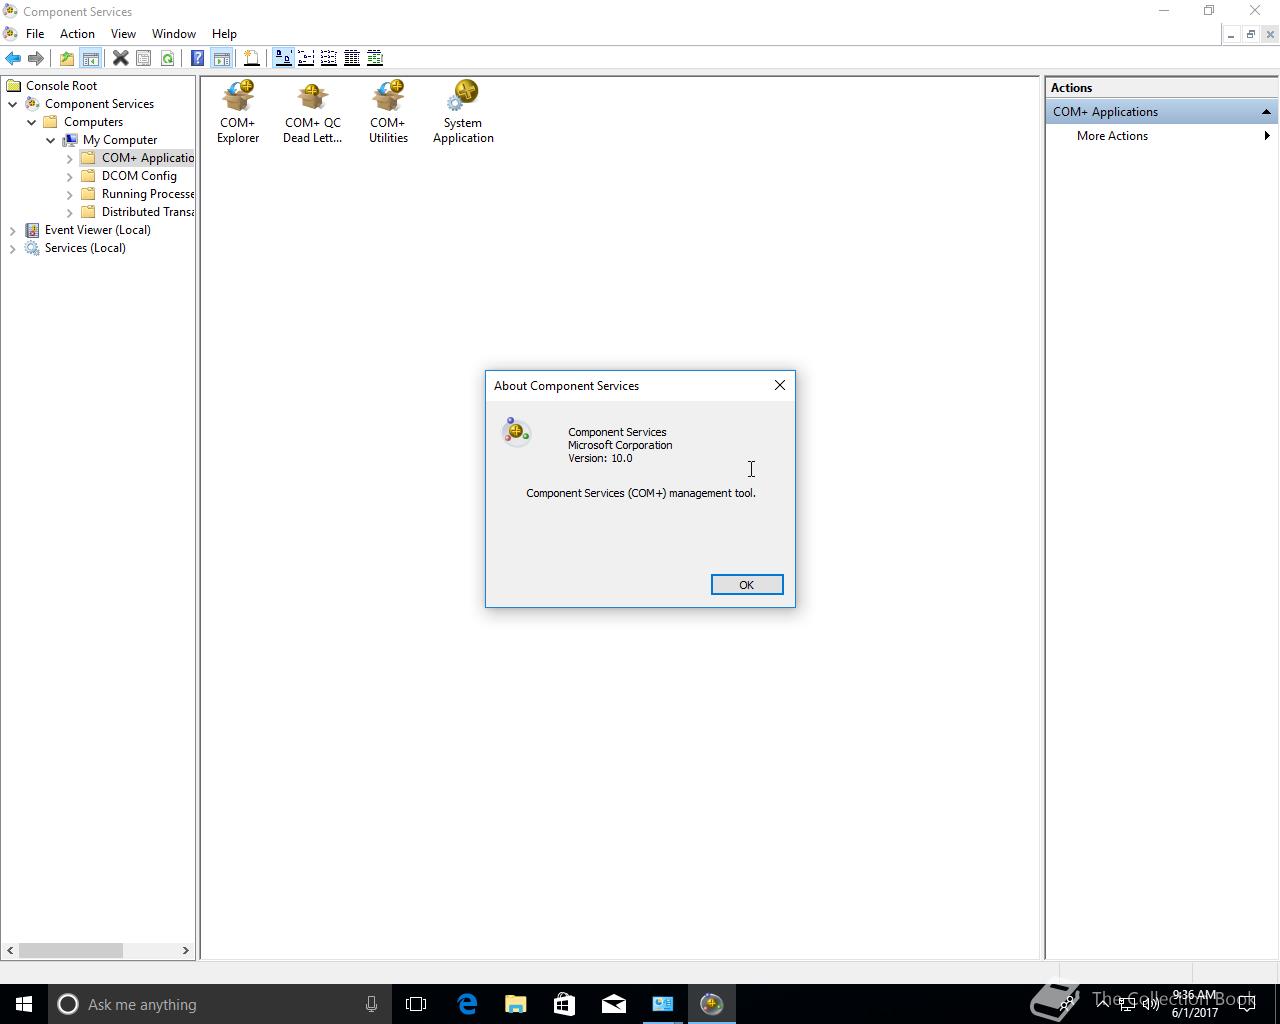The height and width of the screenshot is (1024, 1280).
Task: Switch to Detail view toolbar button
Action: 352,58
